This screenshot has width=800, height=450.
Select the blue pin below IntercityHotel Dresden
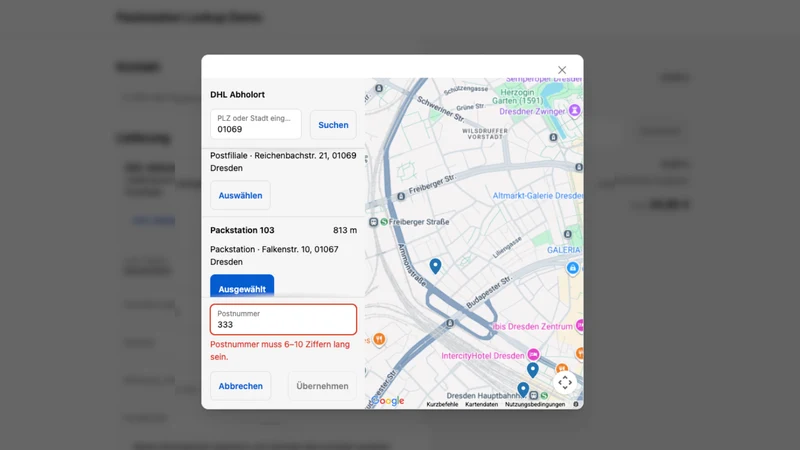click(x=533, y=370)
